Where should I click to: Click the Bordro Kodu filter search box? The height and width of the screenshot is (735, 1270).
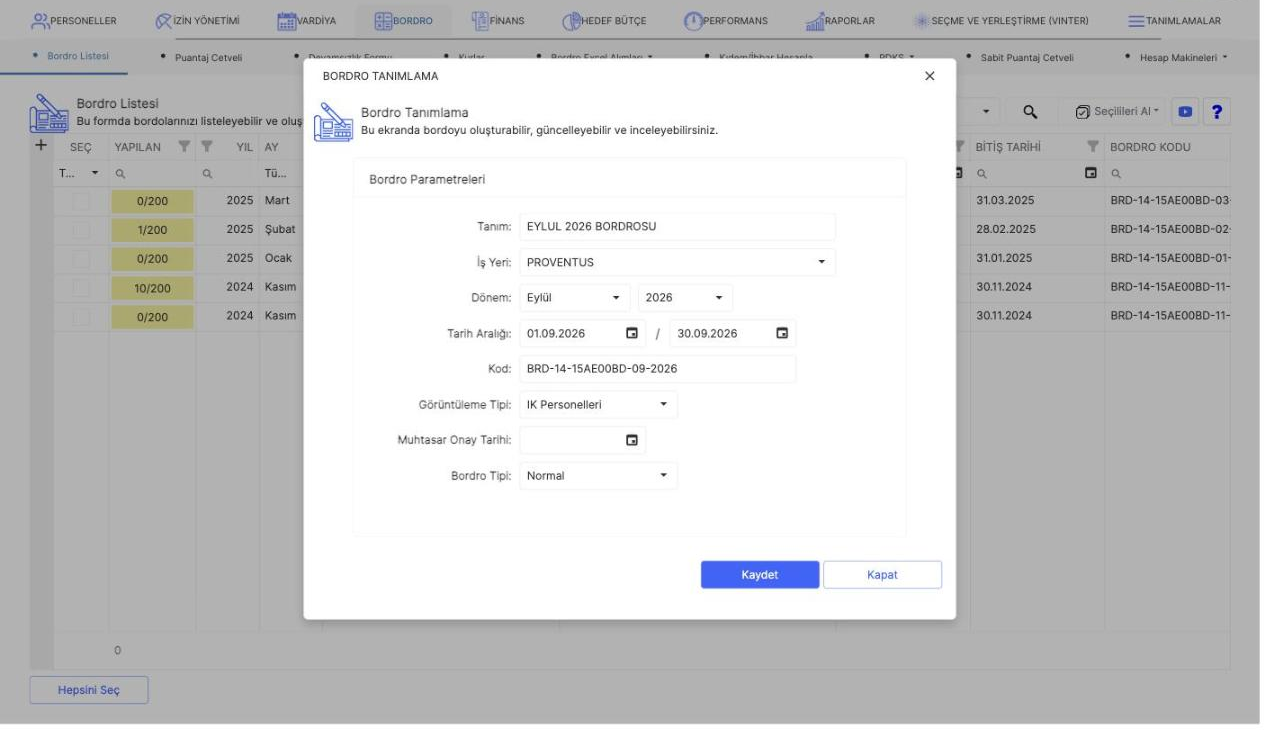pyautogui.click(x=1167, y=172)
